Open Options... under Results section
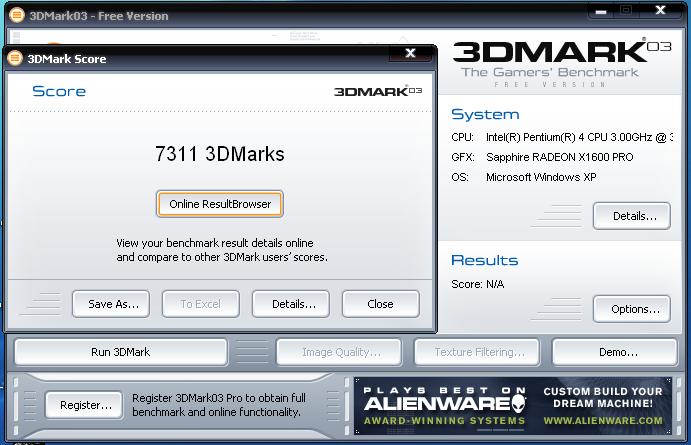 coord(631,309)
